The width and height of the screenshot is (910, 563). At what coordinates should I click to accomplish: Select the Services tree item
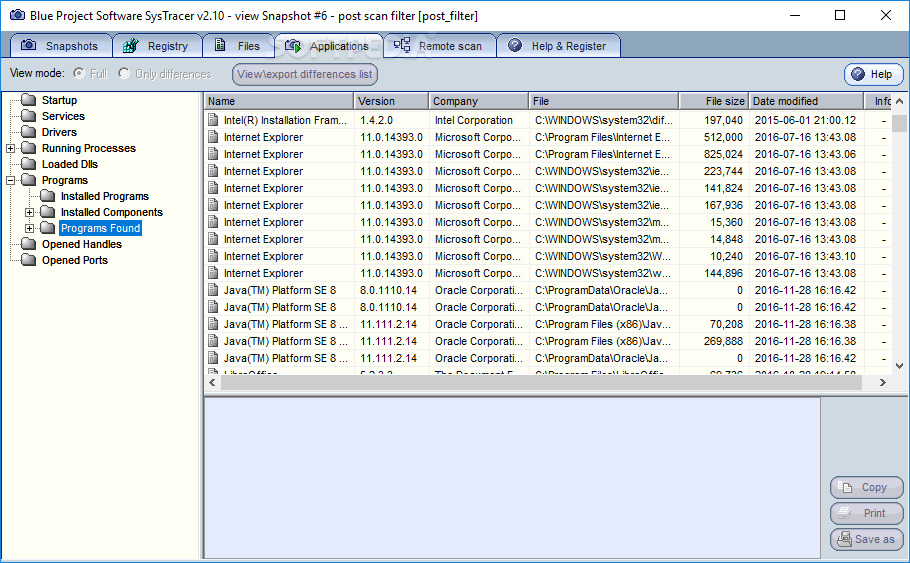[63, 116]
